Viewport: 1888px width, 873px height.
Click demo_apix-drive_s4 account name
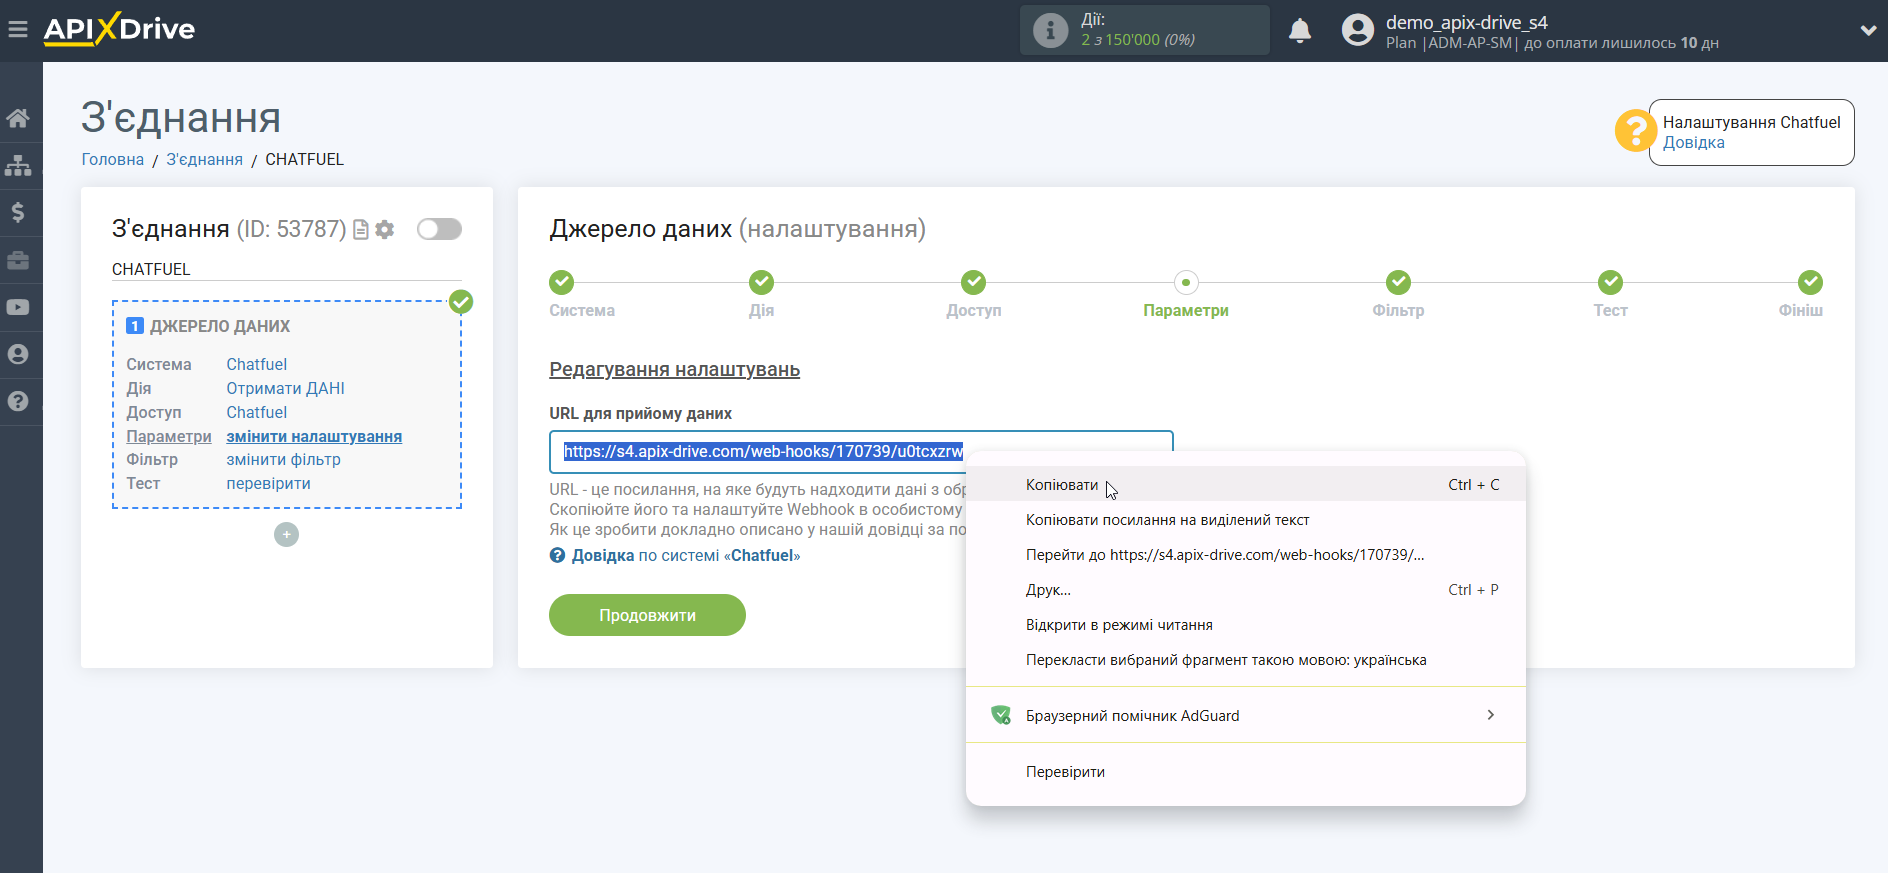tap(1466, 22)
